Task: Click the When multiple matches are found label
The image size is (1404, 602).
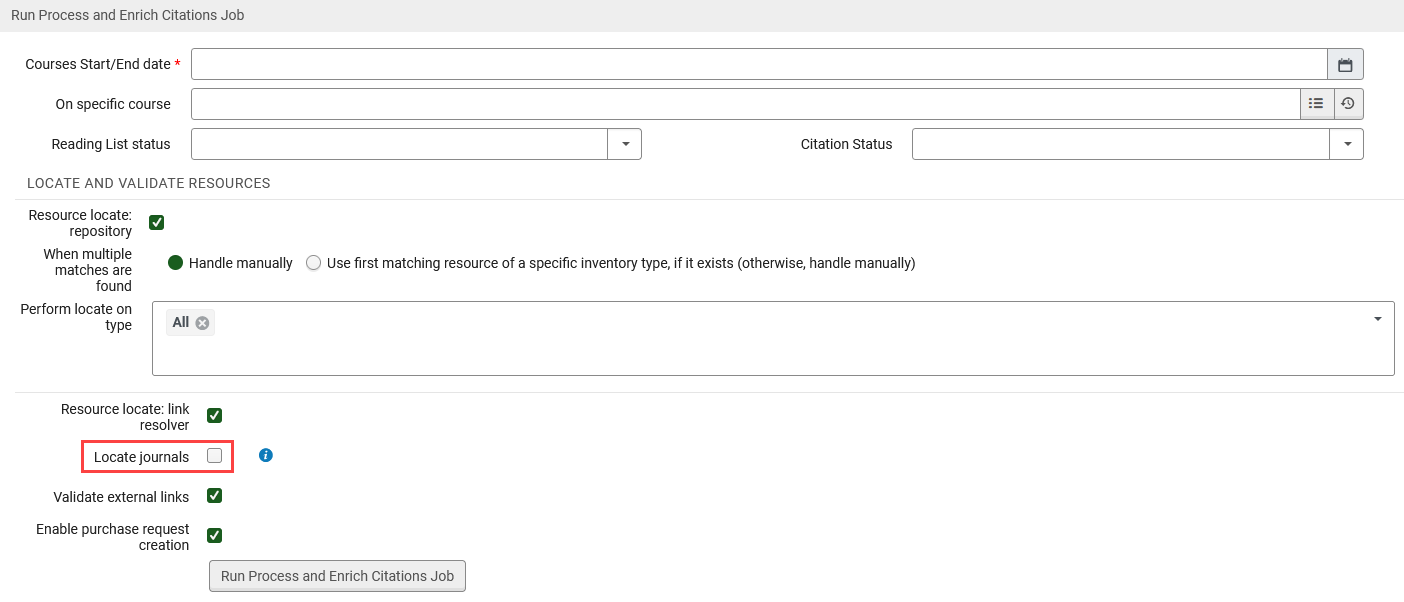Action: (x=87, y=270)
